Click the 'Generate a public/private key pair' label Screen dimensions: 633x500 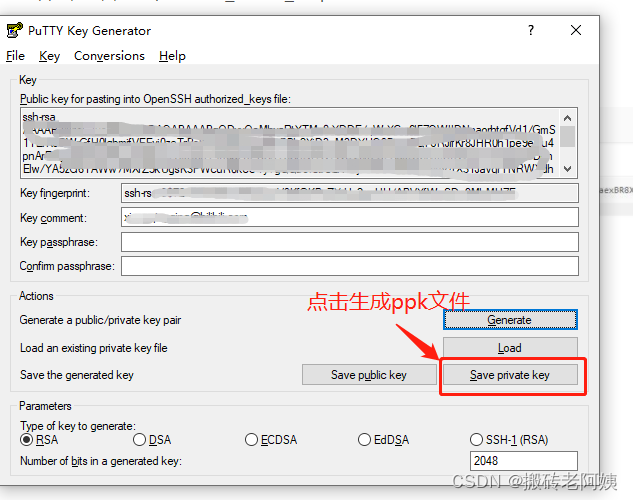coord(100,320)
